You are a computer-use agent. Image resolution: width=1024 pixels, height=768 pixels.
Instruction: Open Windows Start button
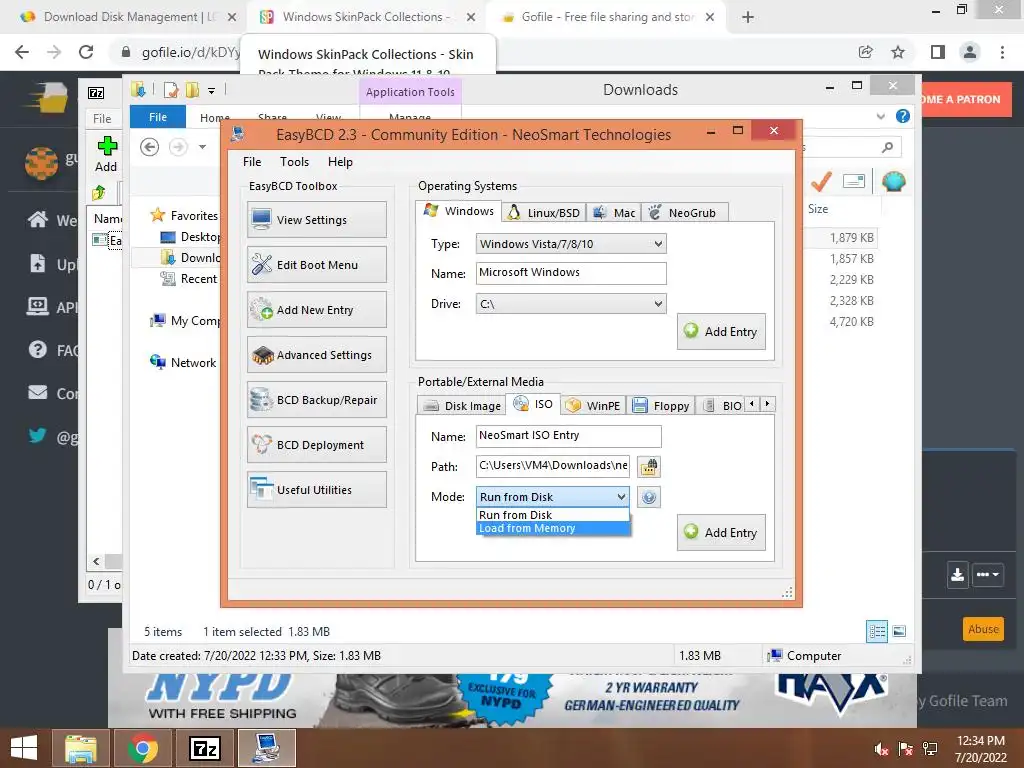click(24, 748)
